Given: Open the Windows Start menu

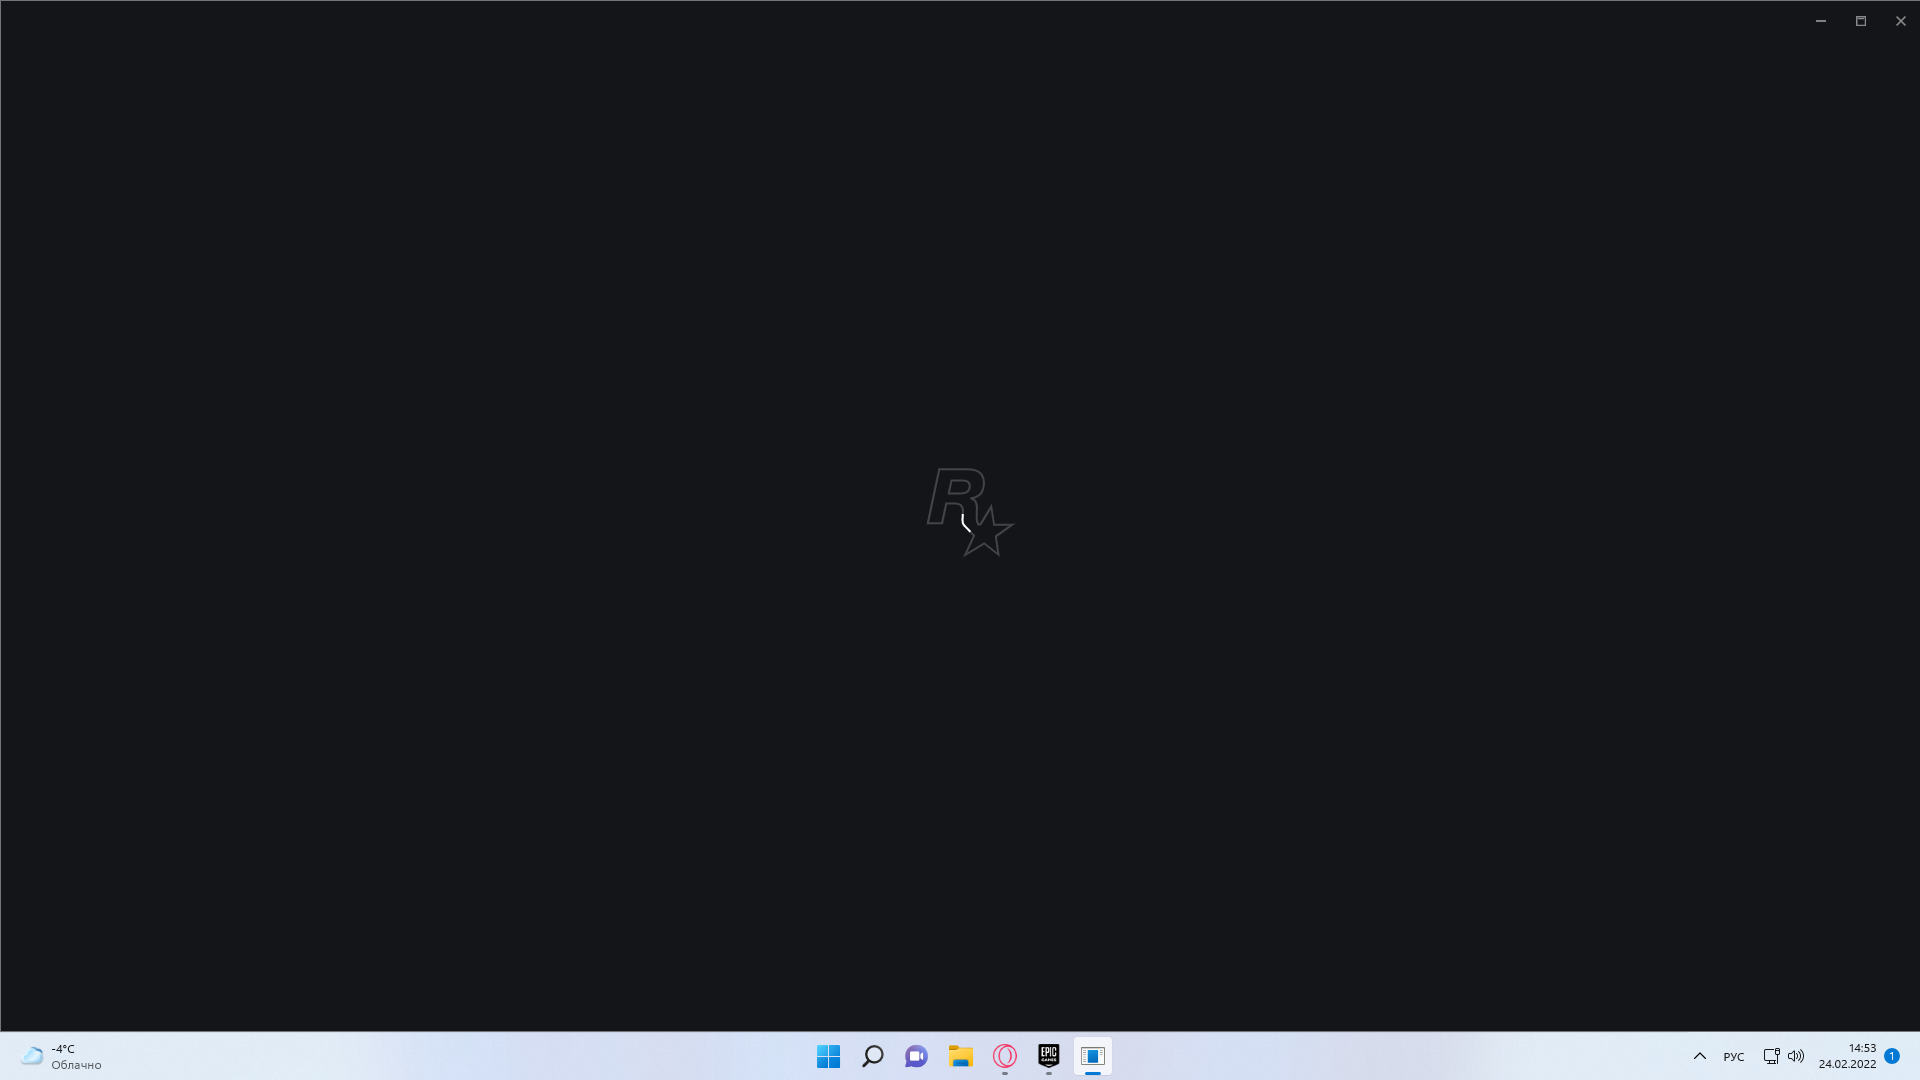Looking at the screenshot, I should (828, 1056).
